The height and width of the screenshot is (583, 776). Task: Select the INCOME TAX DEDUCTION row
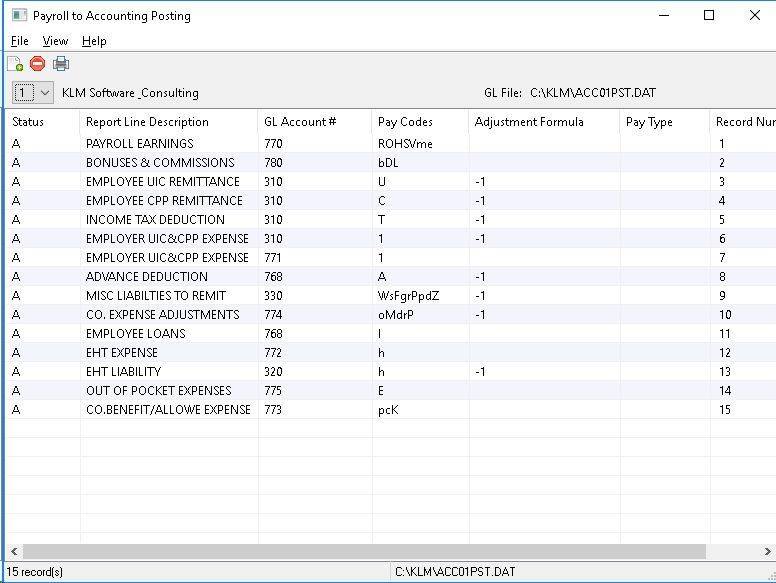click(x=390, y=220)
